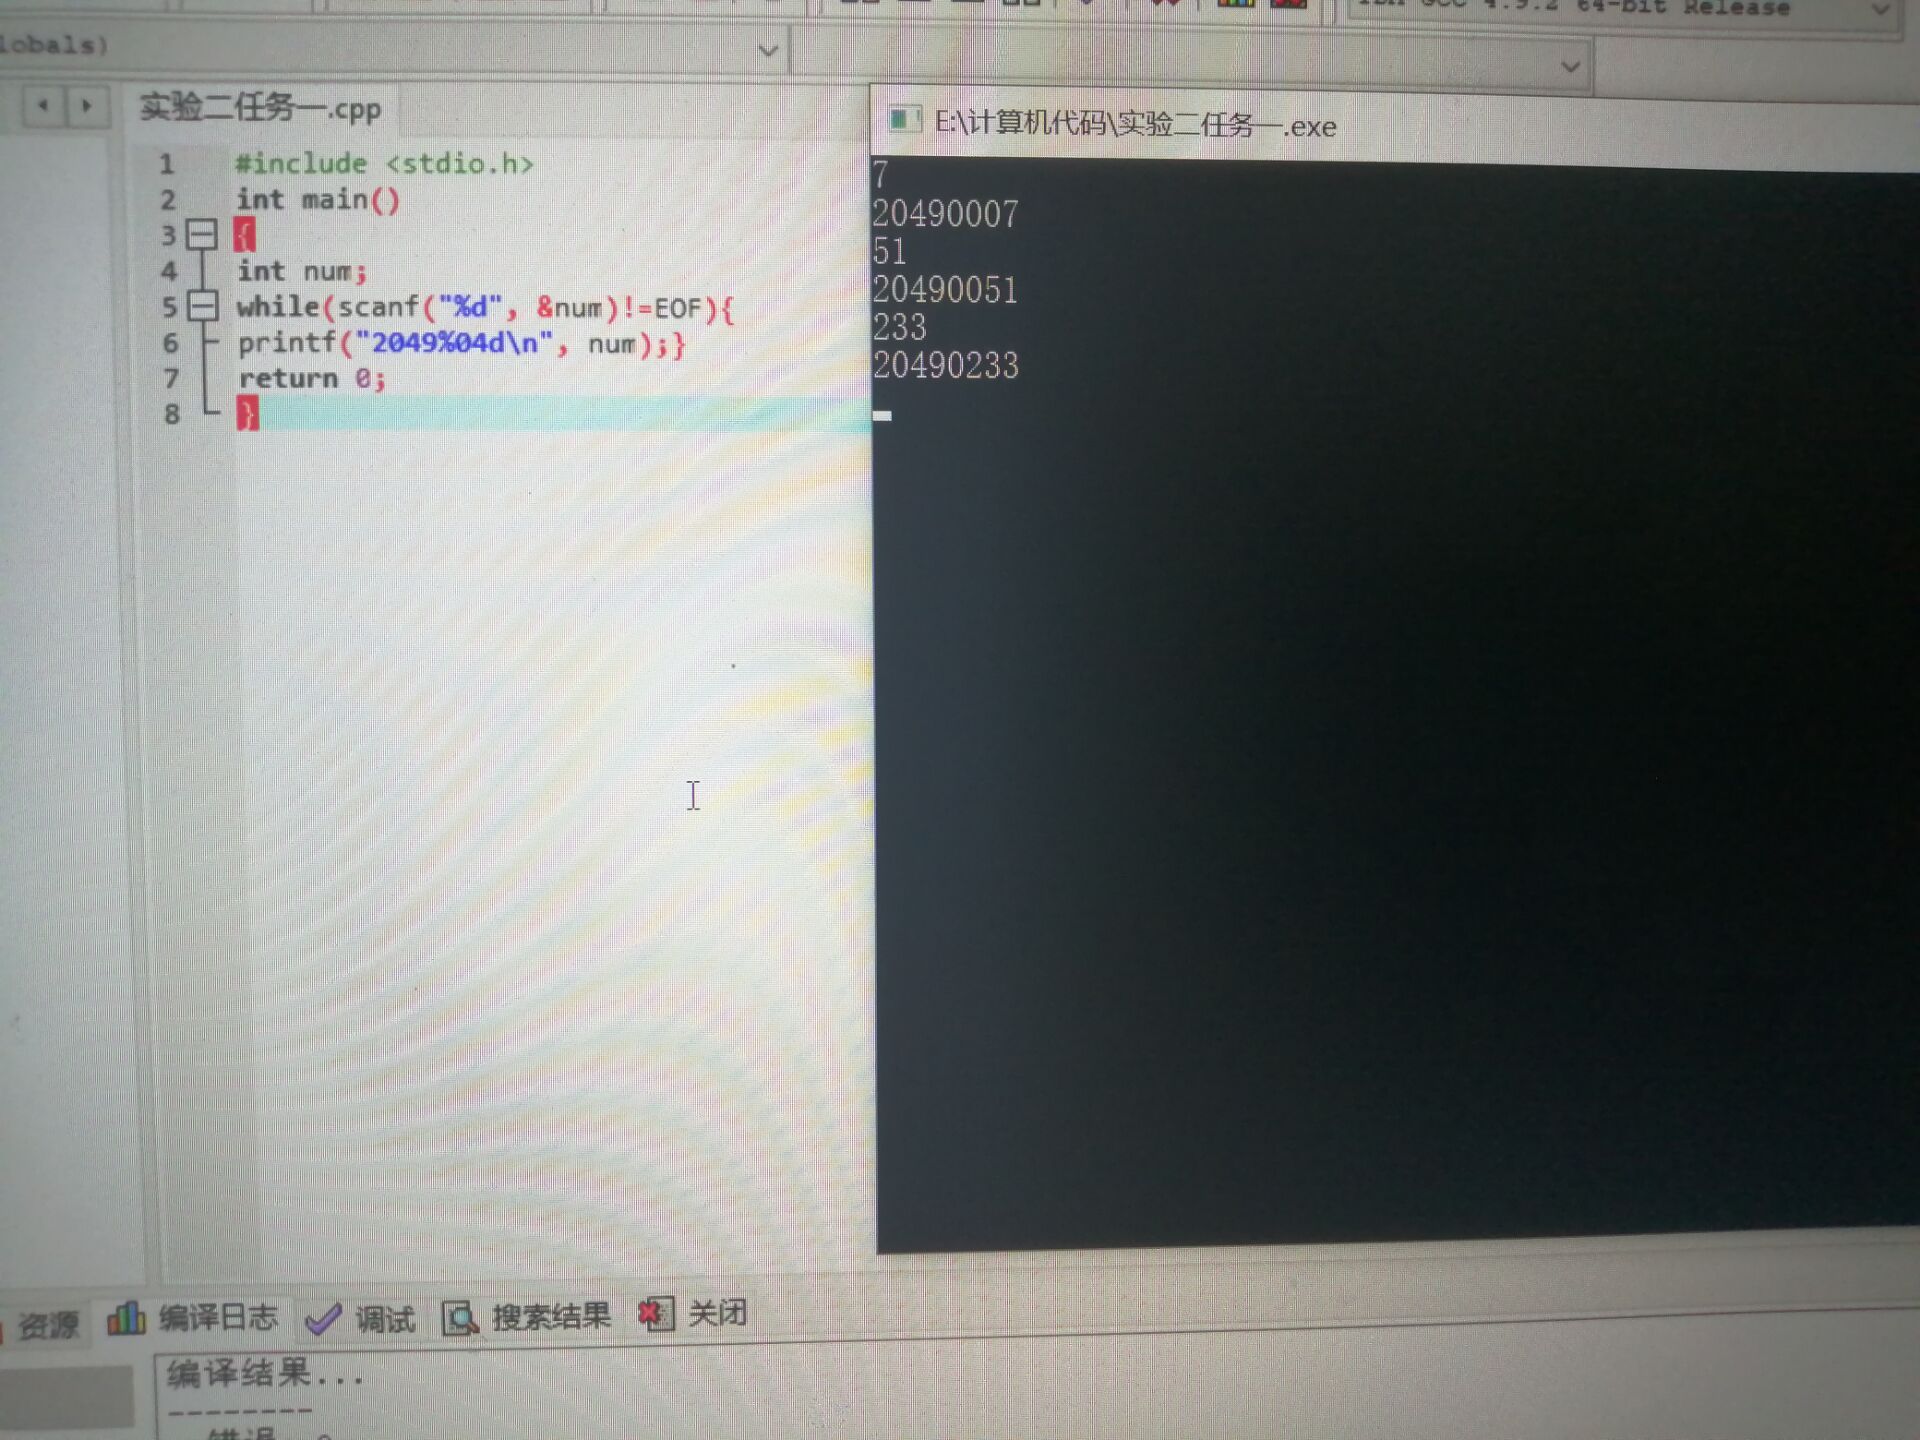
Task: Open the globals scope dropdown arrow
Action: tap(768, 50)
